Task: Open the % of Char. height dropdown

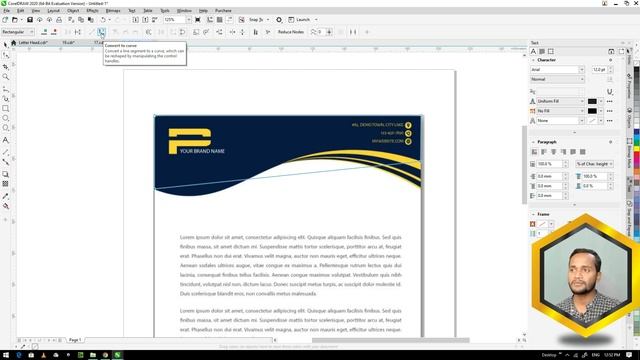Action: (x=594, y=164)
